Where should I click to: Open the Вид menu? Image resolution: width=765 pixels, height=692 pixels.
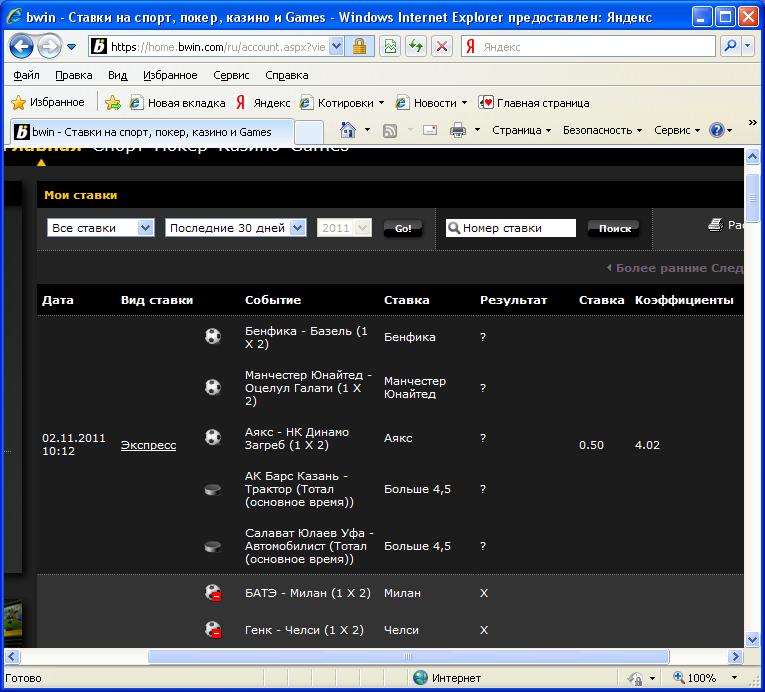[118, 75]
